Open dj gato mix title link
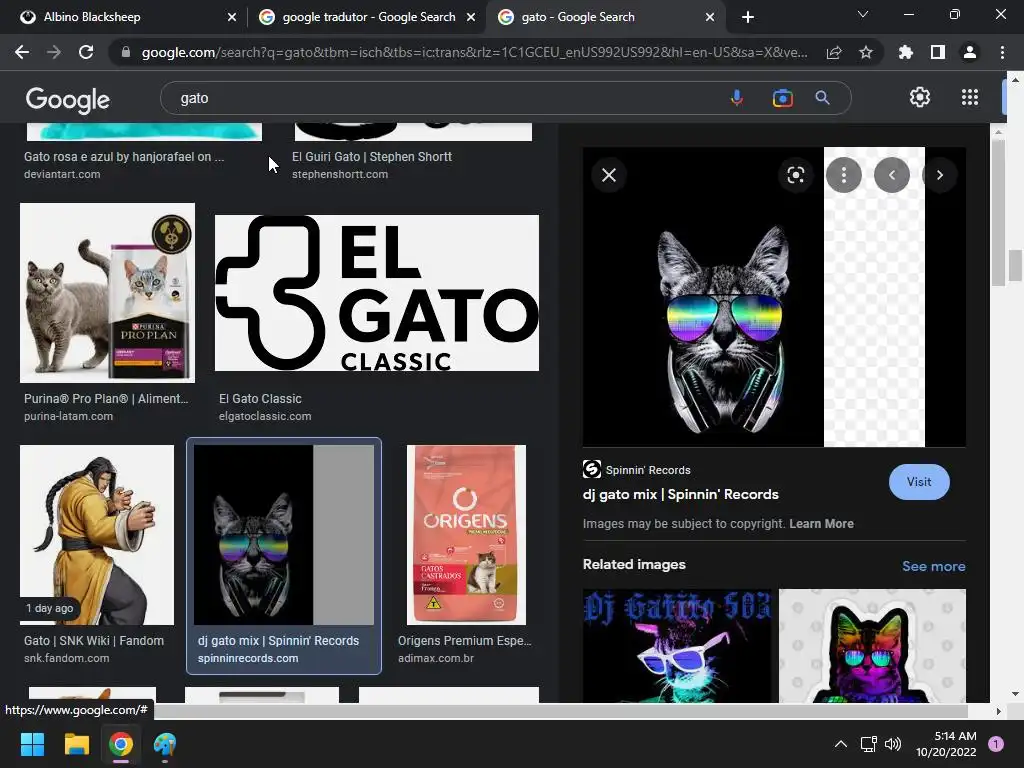The width and height of the screenshot is (1024, 768). 680,494
